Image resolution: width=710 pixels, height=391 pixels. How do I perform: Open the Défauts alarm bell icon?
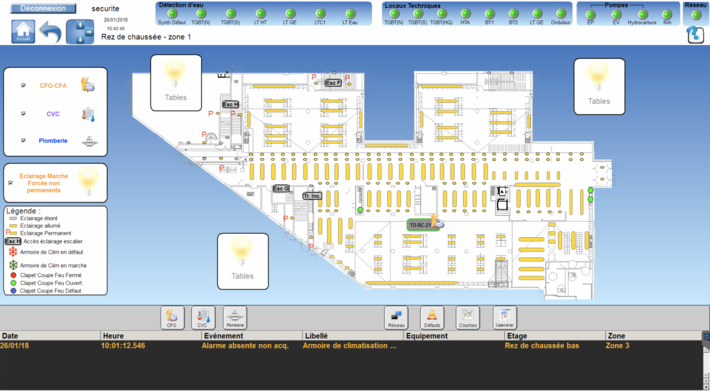432,317
